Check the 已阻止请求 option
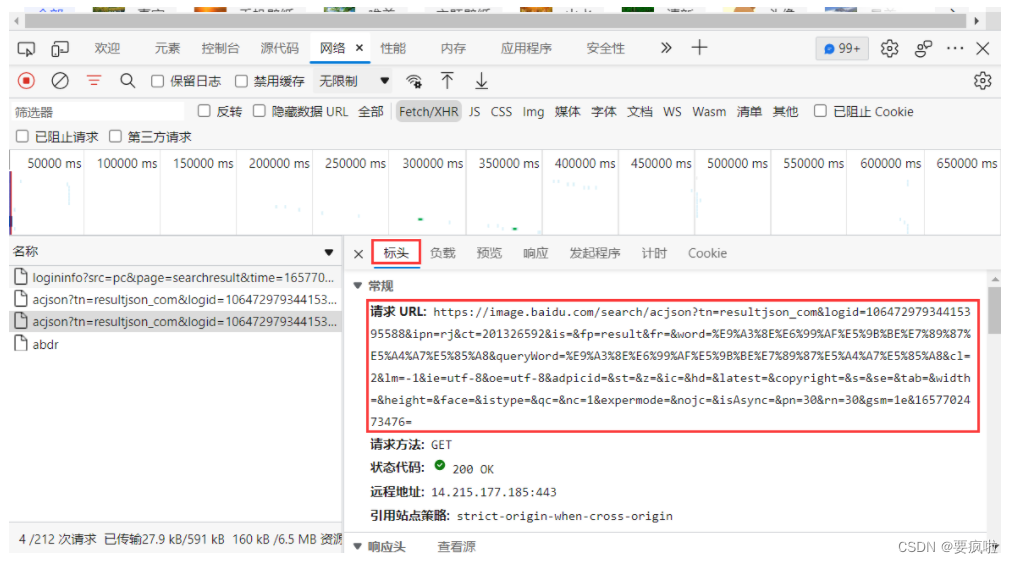The height and width of the screenshot is (563, 1013). [x=22, y=136]
